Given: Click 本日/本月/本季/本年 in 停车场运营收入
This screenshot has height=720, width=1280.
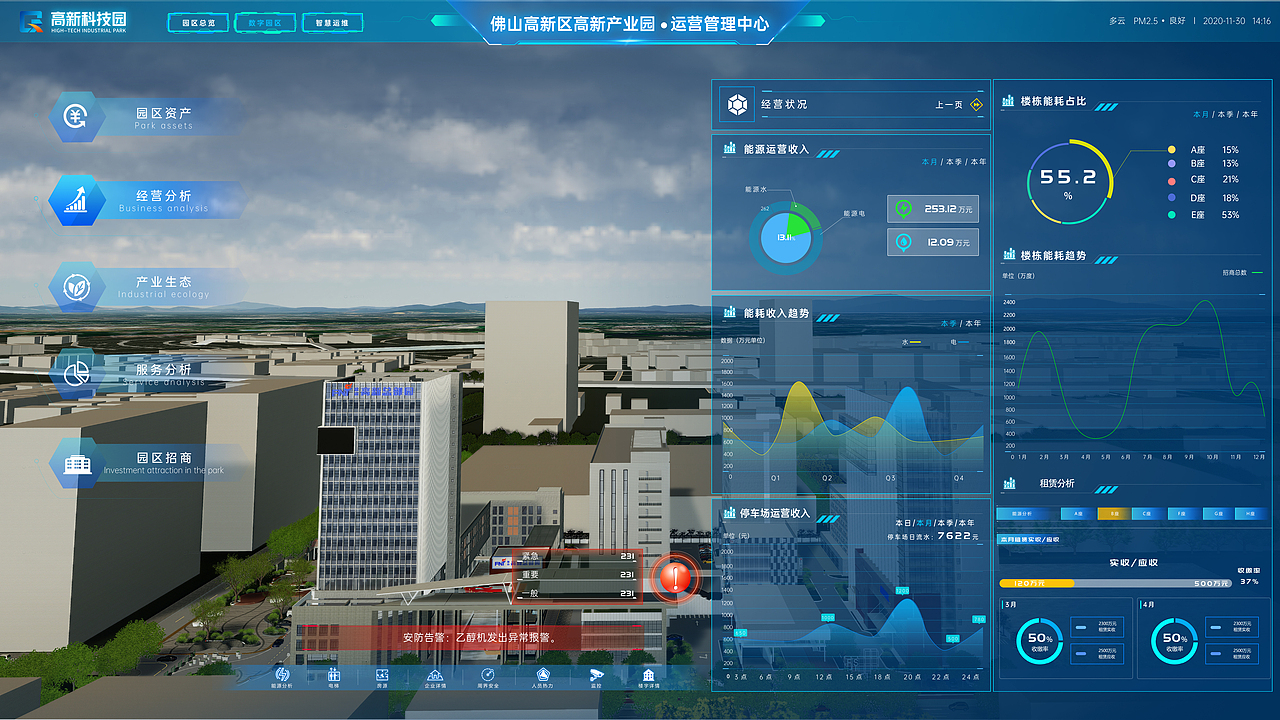Looking at the screenshot, I should tap(935, 523).
